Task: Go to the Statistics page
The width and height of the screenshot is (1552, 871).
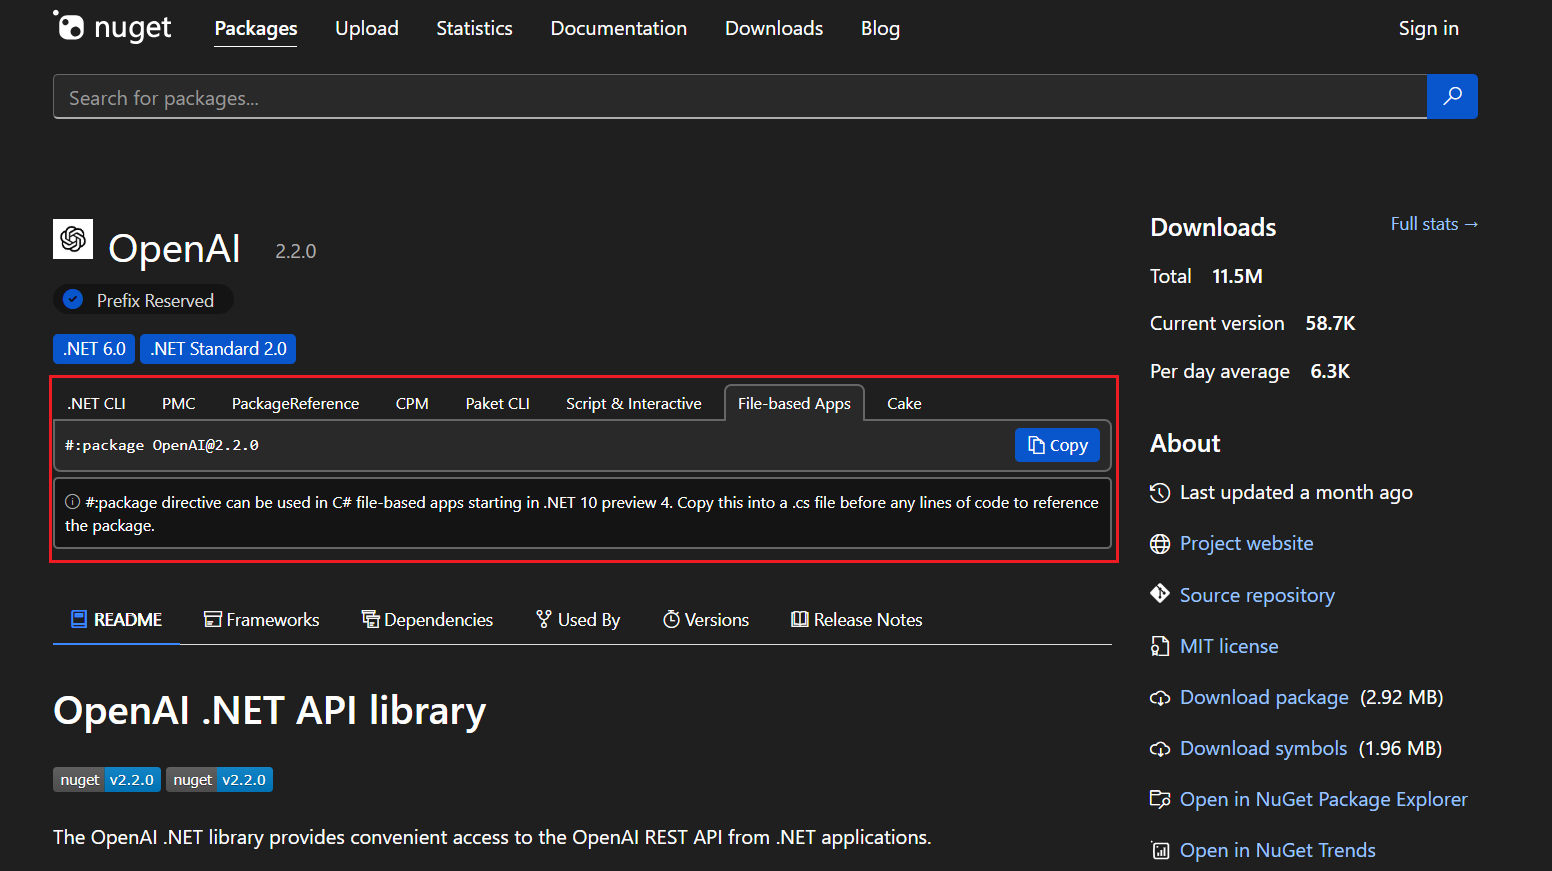Action: 474,28
